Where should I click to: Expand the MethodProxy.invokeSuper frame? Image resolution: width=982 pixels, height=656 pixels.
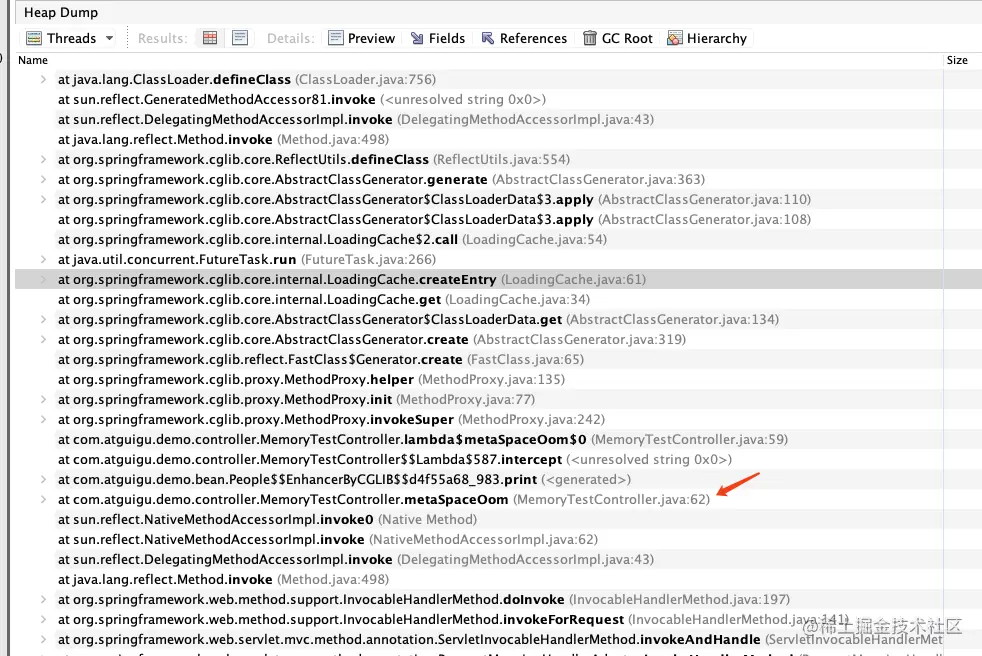[43, 420]
